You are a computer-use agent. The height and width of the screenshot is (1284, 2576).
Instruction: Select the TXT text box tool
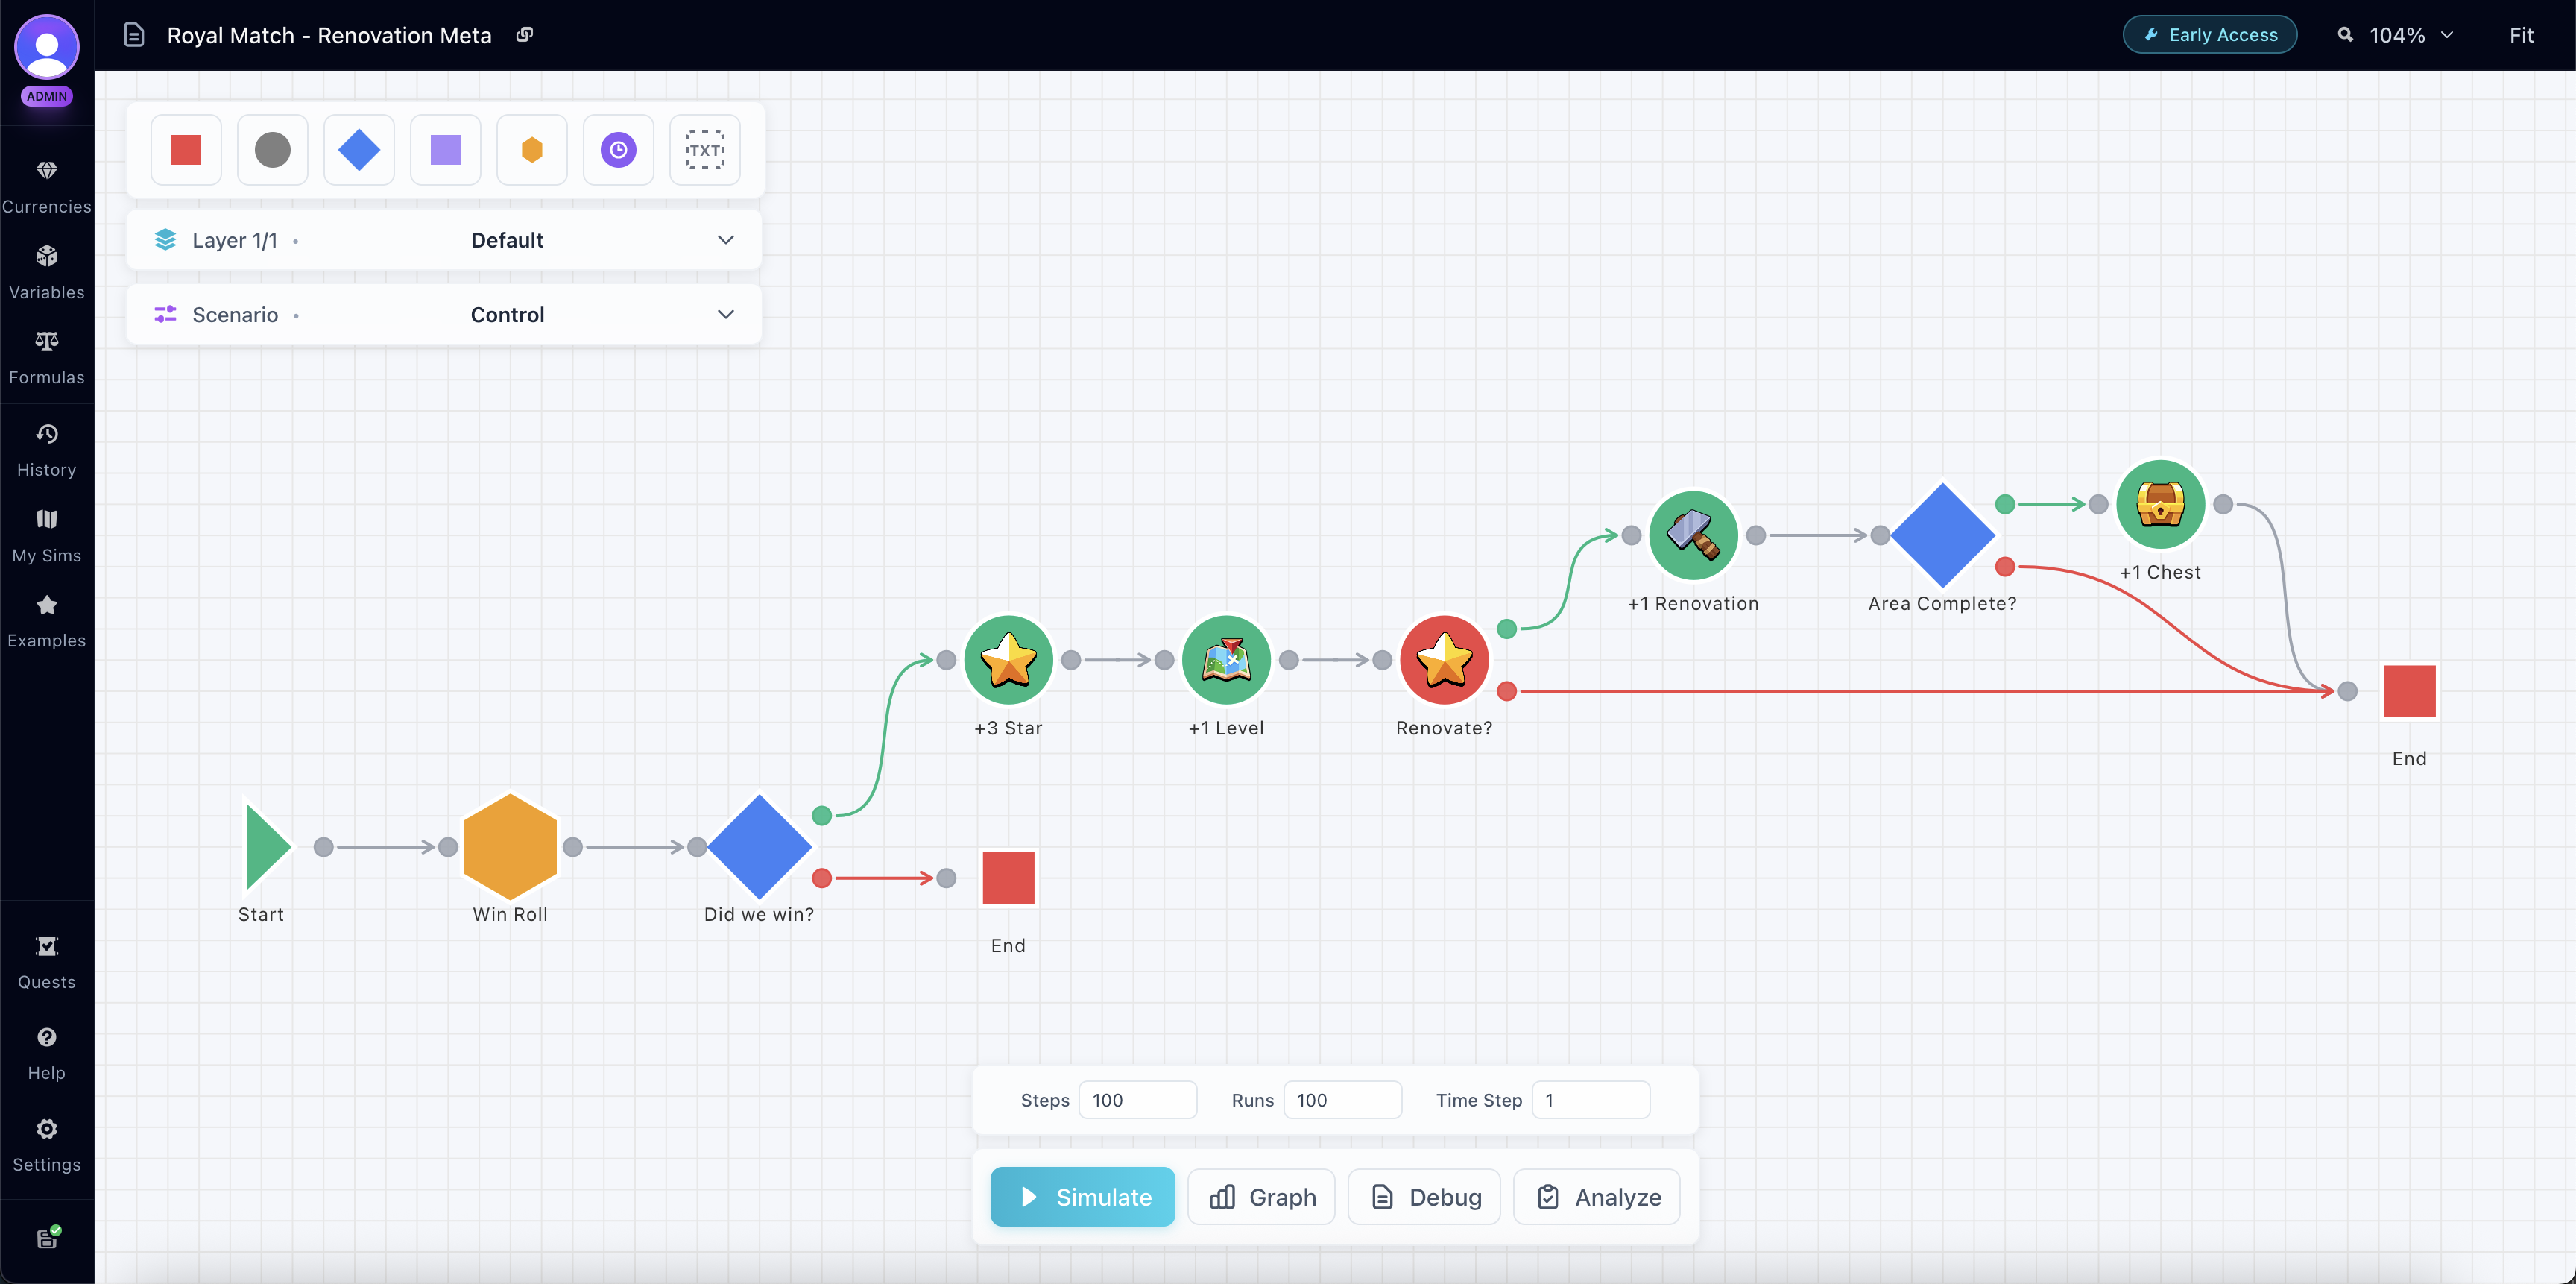coord(705,150)
